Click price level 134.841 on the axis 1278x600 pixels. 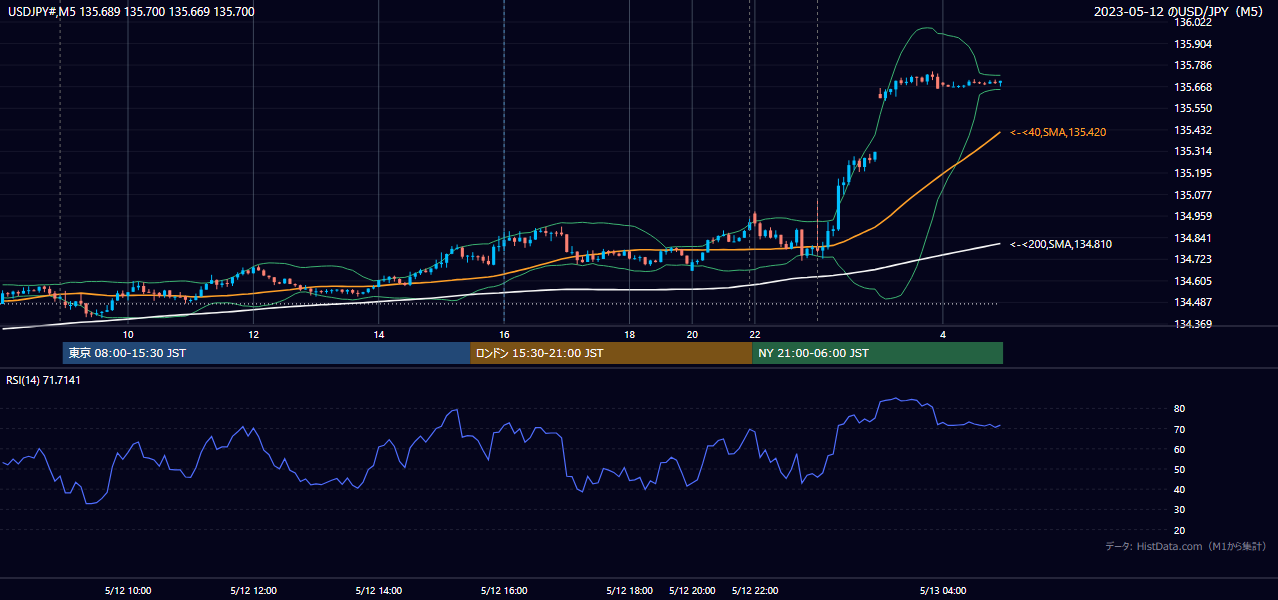tap(1193, 238)
